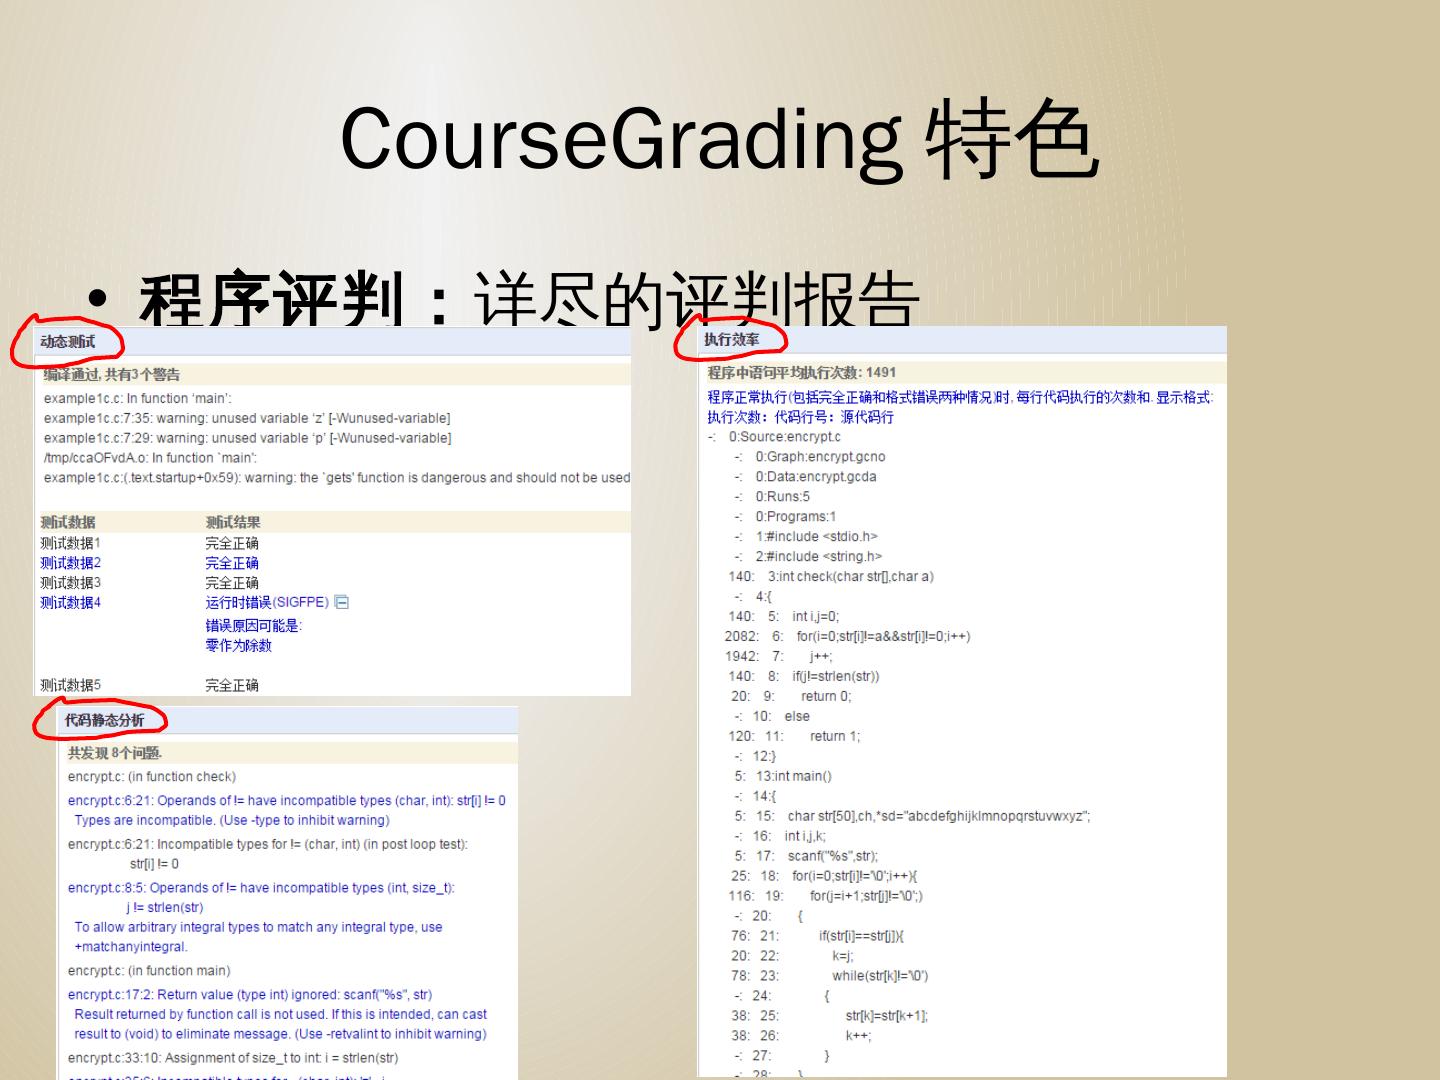Image resolution: width=1440 pixels, height=1080 pixels.
Task: Click the 完全正确 result for 测试数据5
Action: [x=232, y=685]
